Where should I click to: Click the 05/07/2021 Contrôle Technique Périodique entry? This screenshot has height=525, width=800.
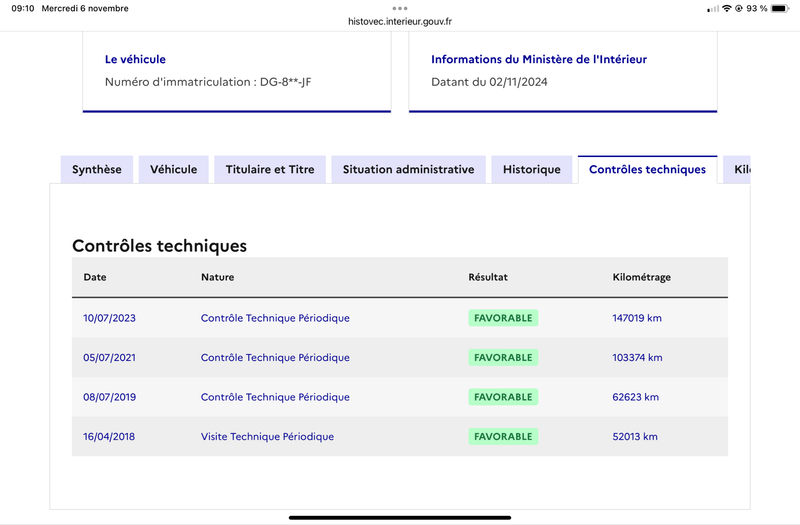tap(275, 358)
